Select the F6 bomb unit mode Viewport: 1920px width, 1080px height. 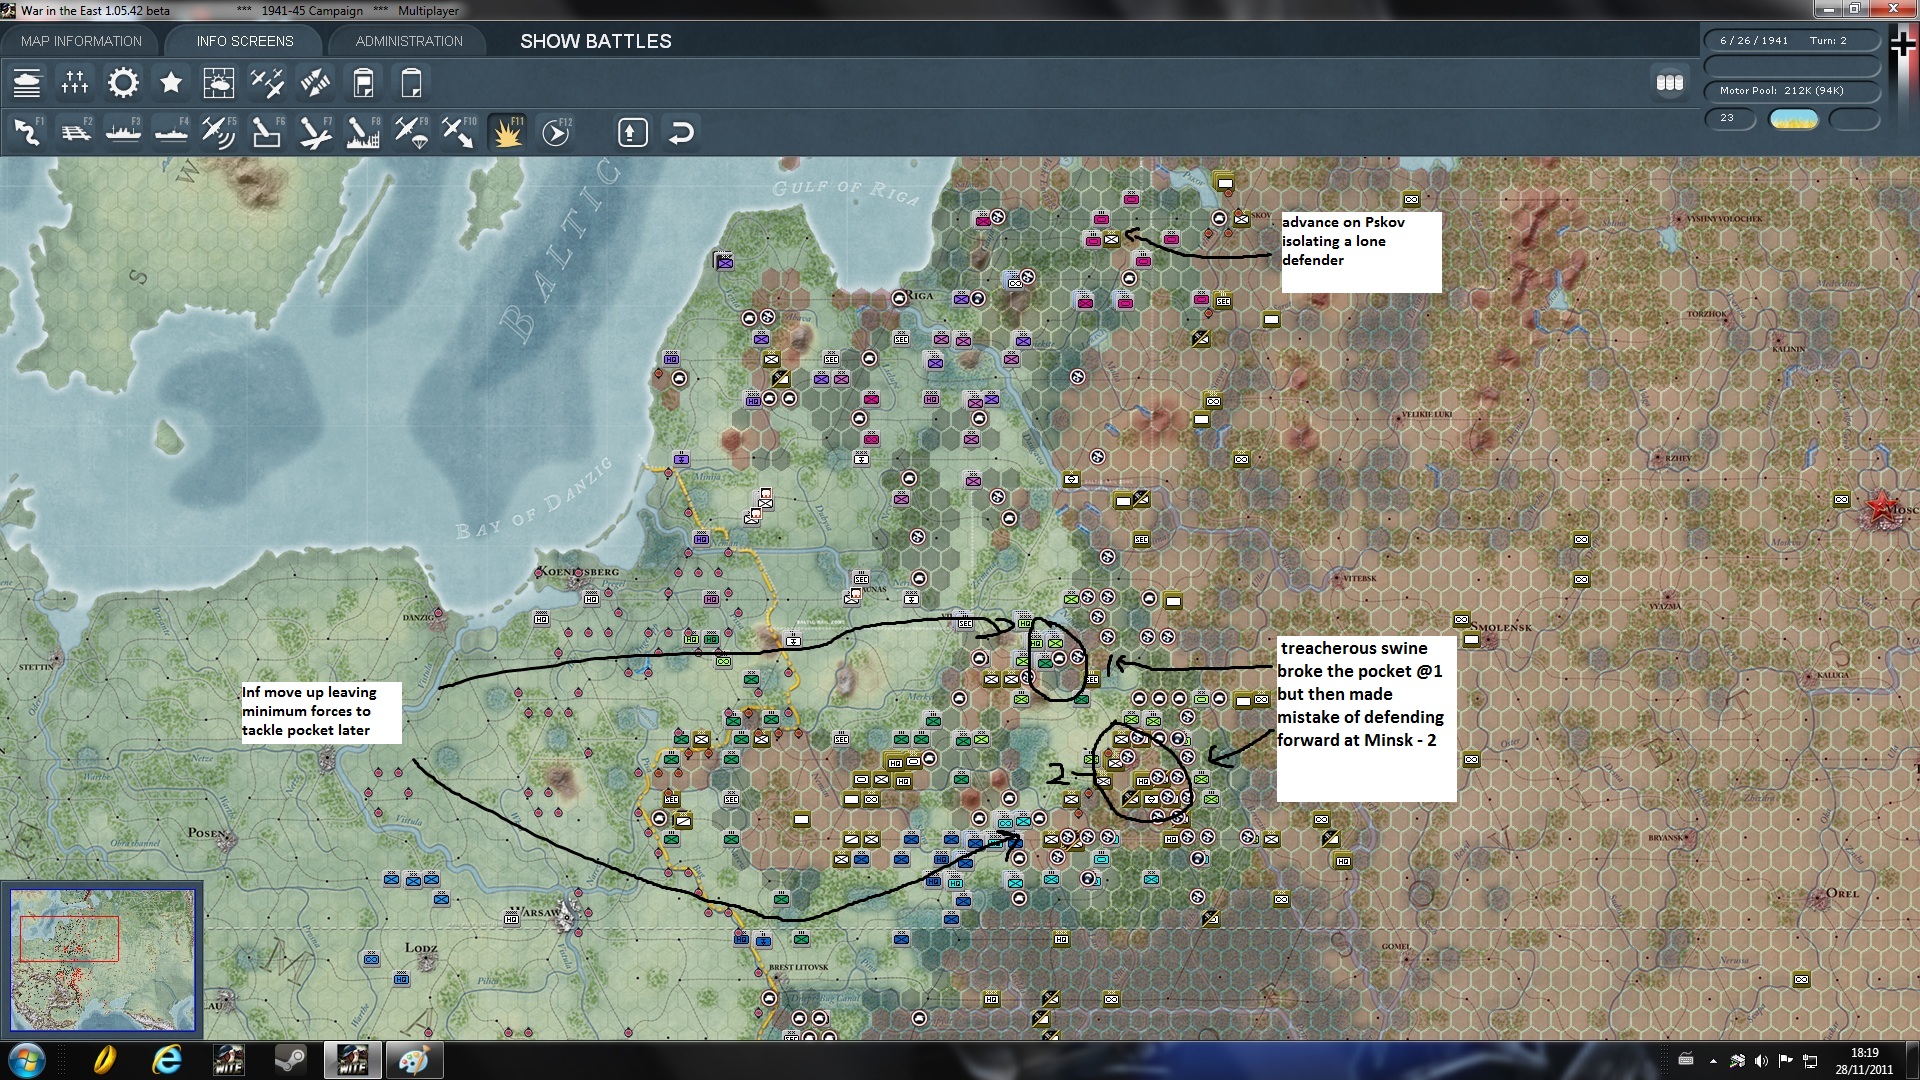pos(267,132)
